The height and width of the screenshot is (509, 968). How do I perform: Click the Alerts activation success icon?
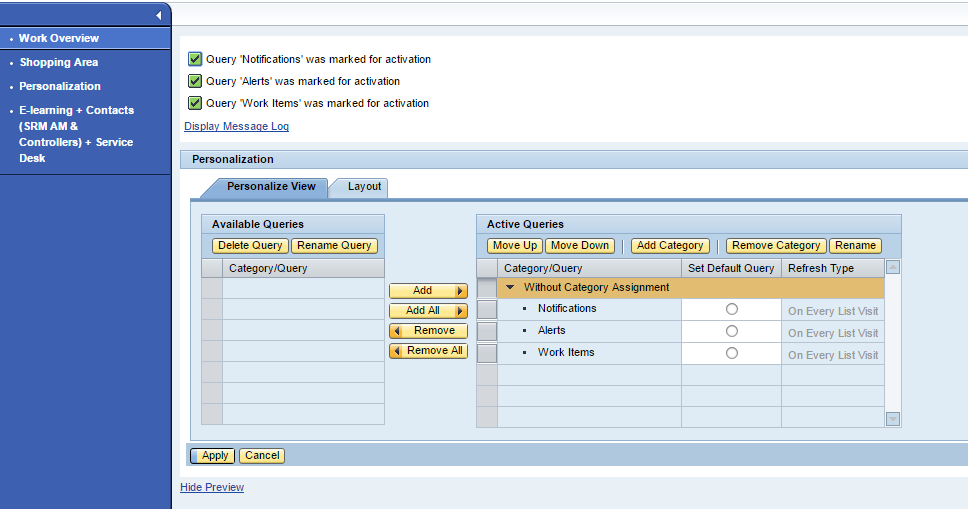(x=195, y=81)
